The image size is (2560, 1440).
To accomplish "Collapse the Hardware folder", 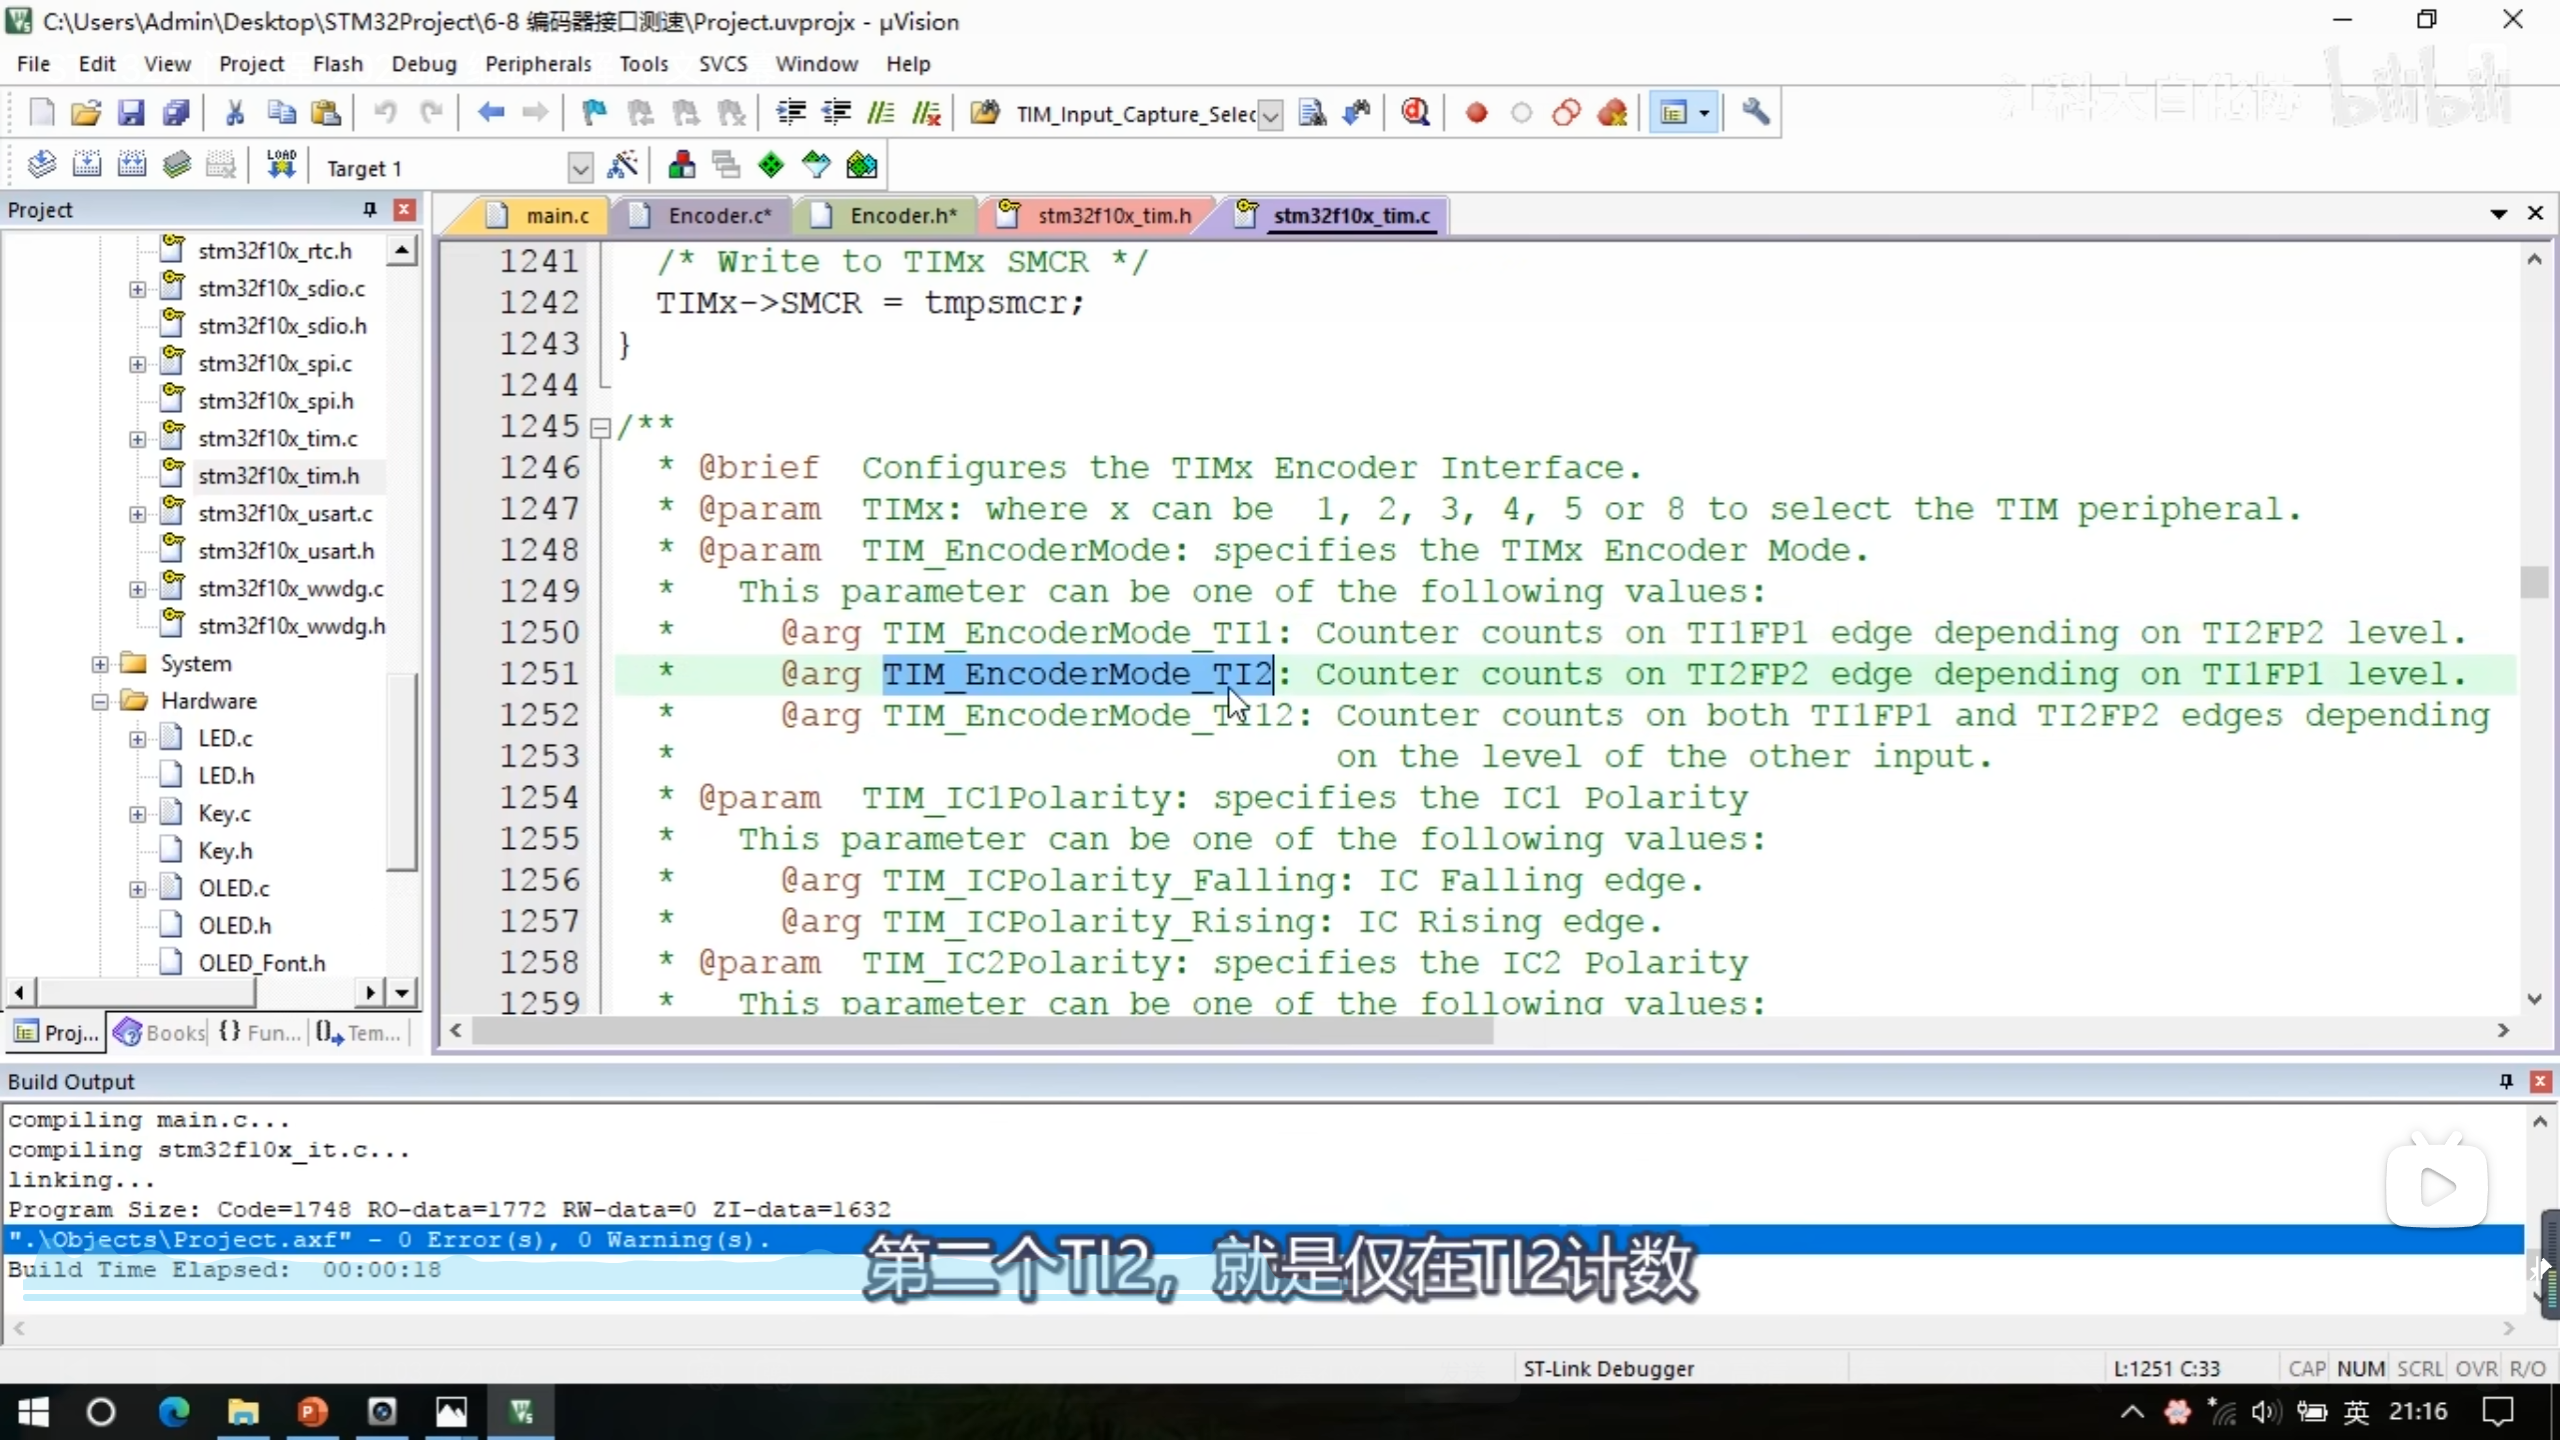I will 100,701.
